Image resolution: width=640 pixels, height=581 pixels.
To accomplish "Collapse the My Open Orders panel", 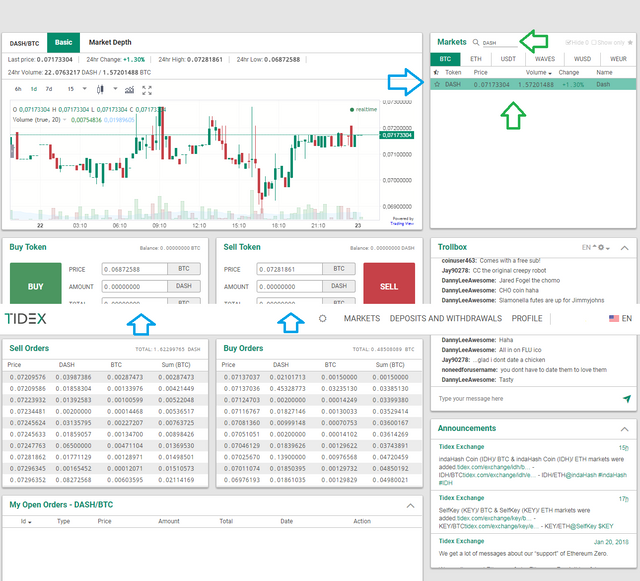I will [x=411, y=506].
